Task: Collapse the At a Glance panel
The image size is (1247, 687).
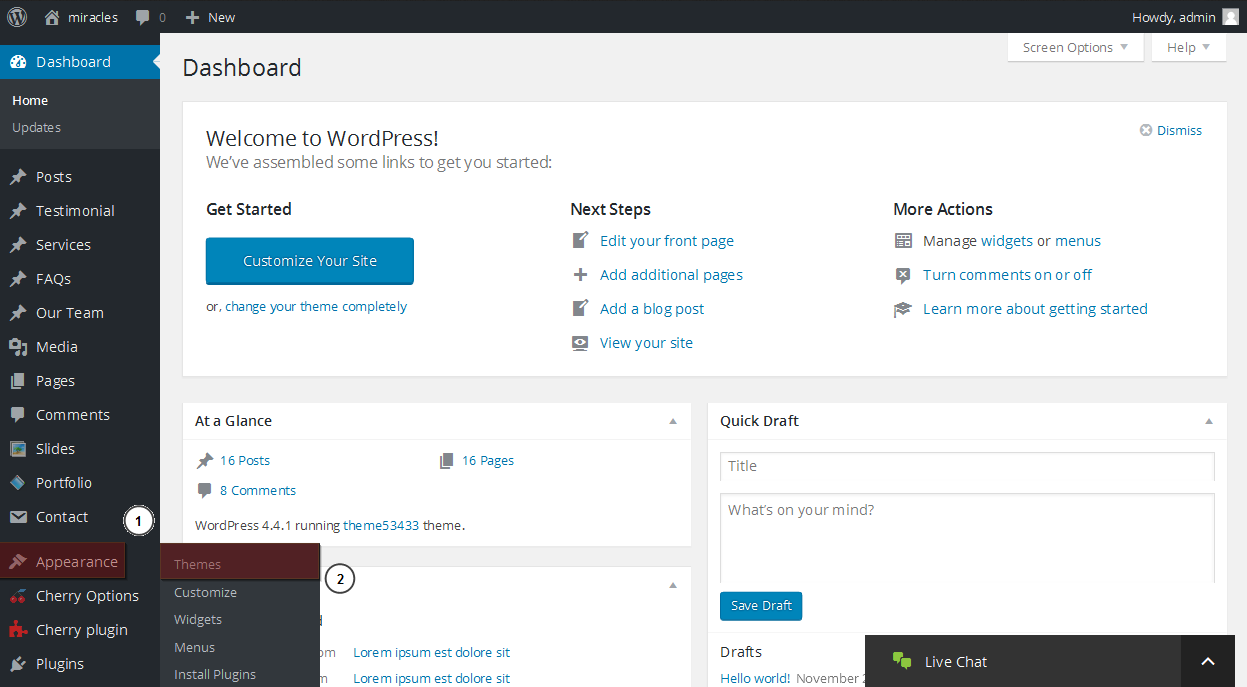Action: 673,421
